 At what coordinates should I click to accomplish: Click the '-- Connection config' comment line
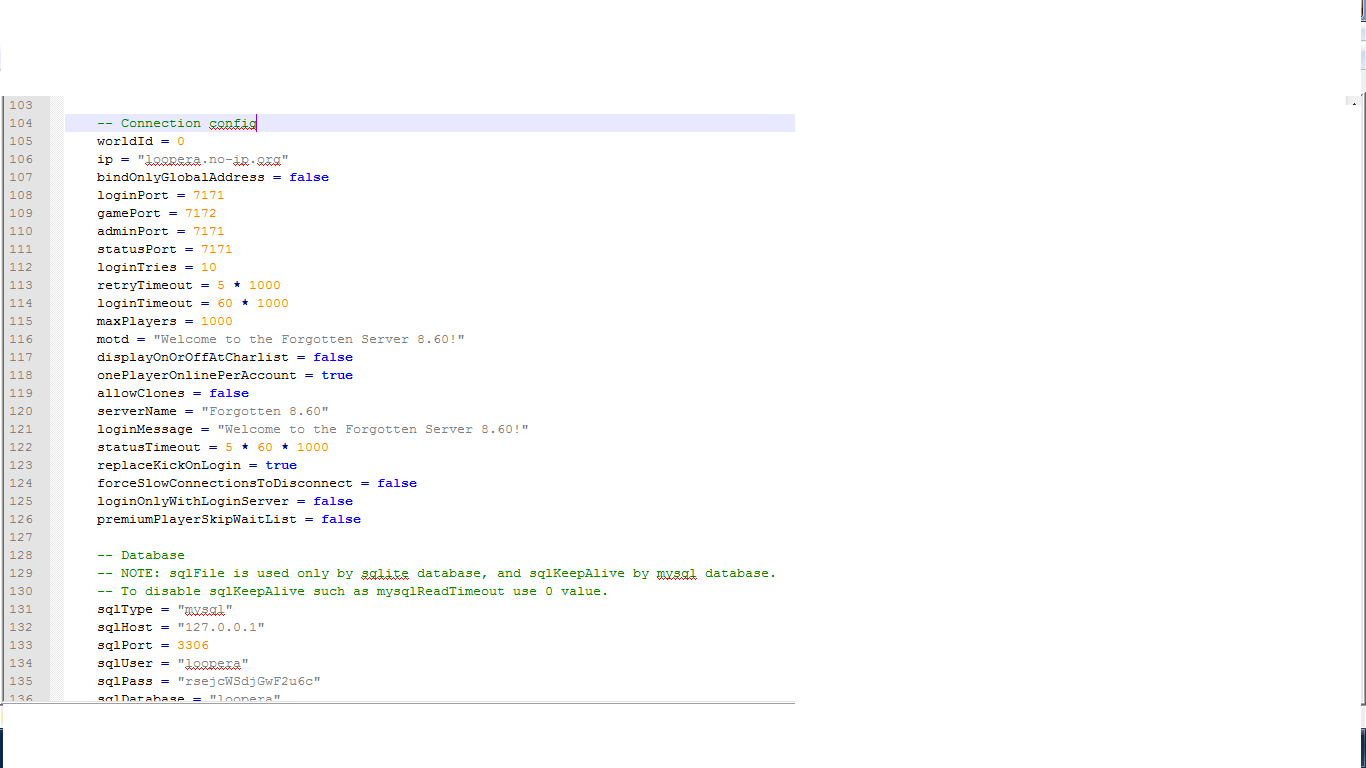(x=177, y=123)
